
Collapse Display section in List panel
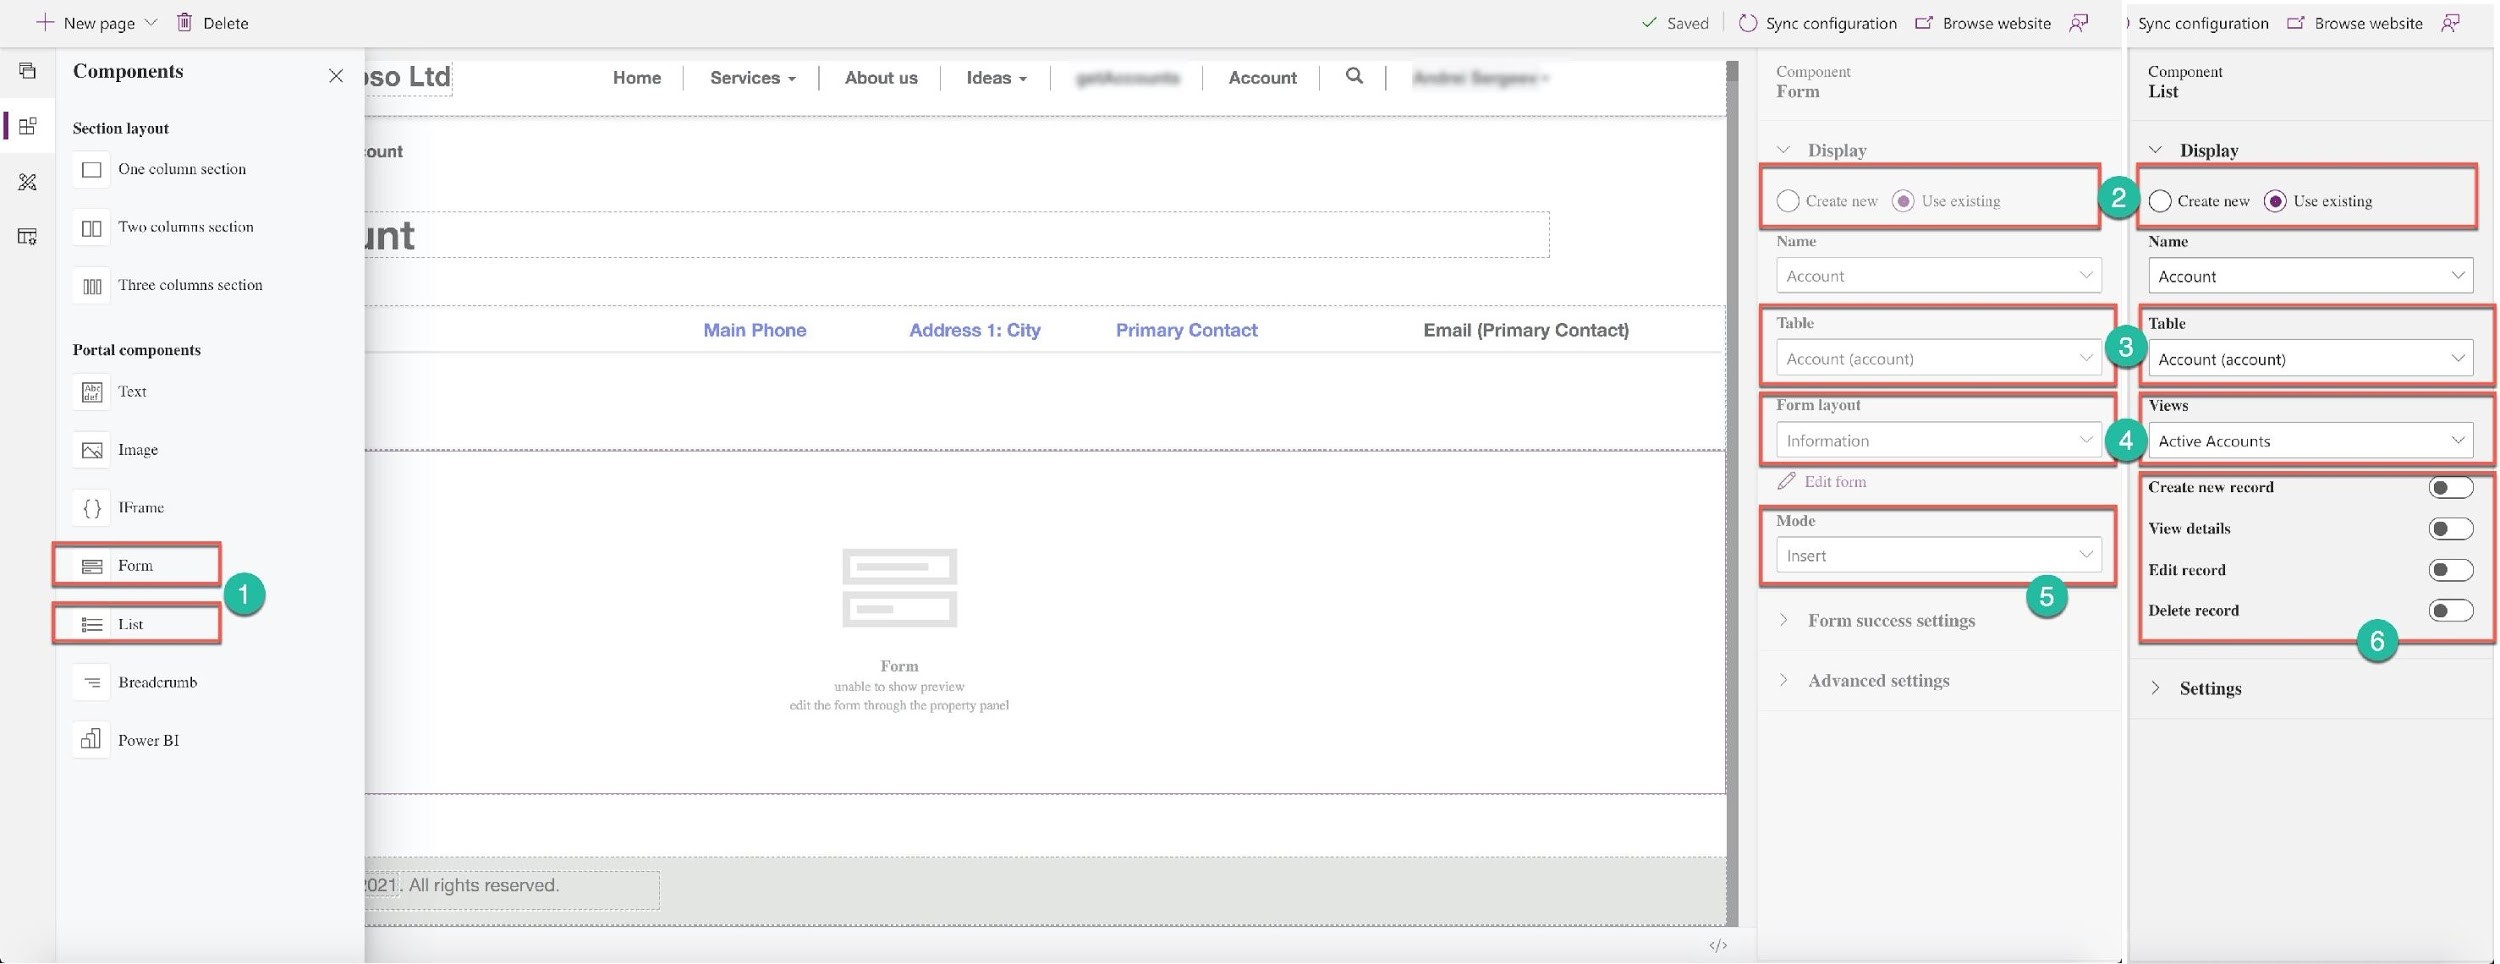coord(2156,150)
